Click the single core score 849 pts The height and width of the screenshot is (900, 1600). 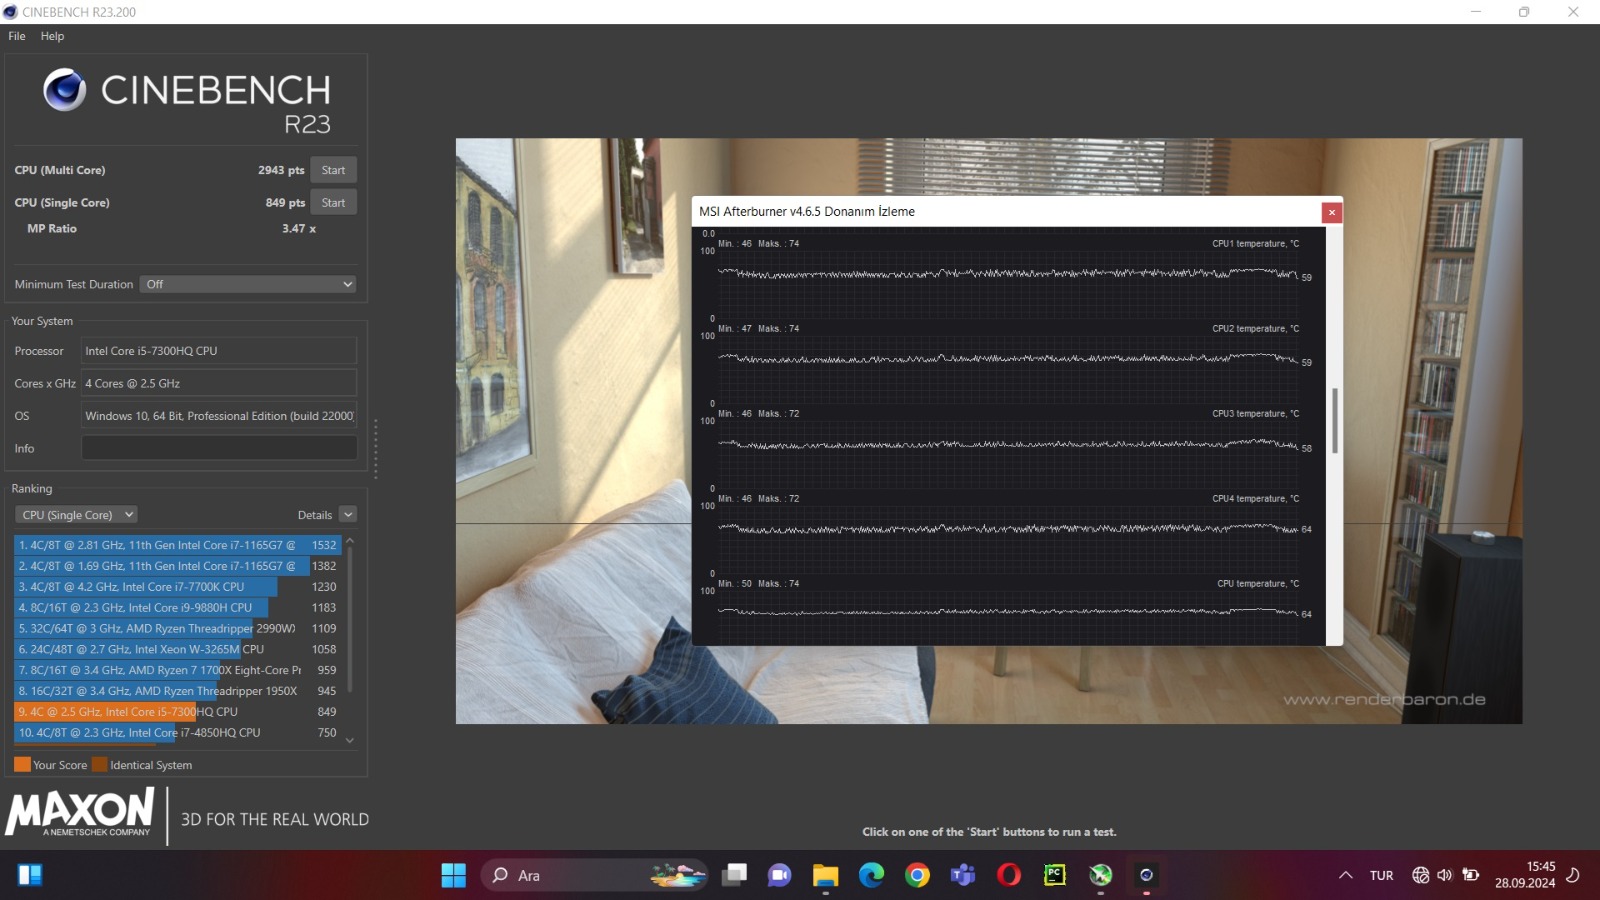[x=285, y=202]
